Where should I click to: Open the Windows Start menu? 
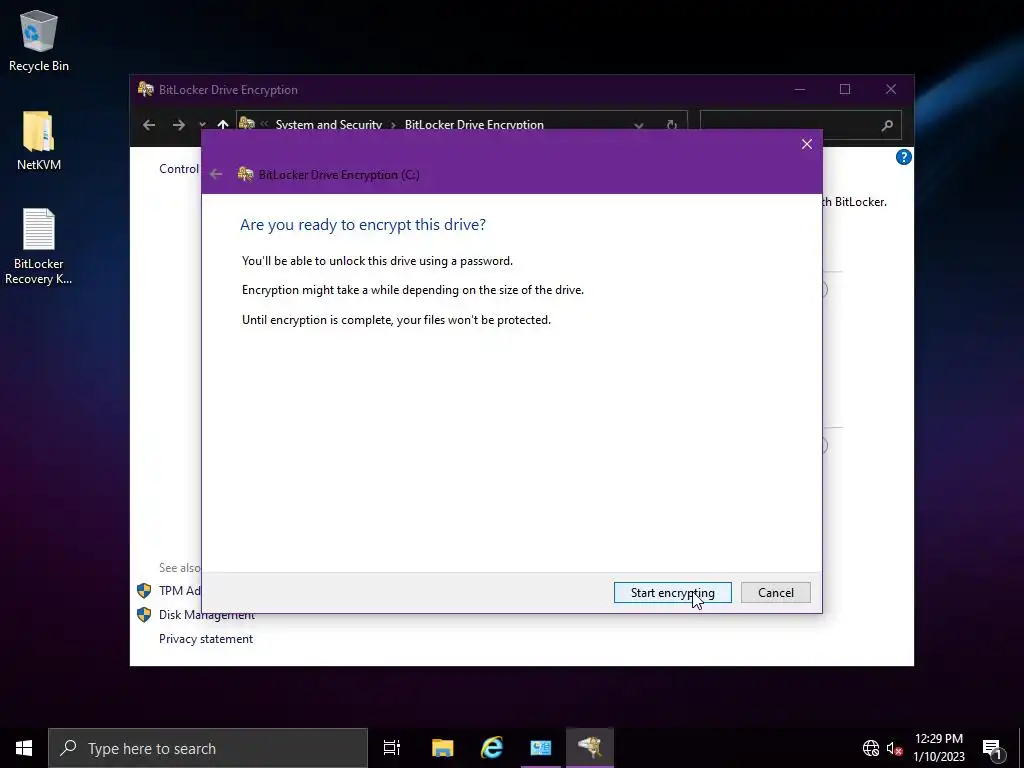coord(24,748)
